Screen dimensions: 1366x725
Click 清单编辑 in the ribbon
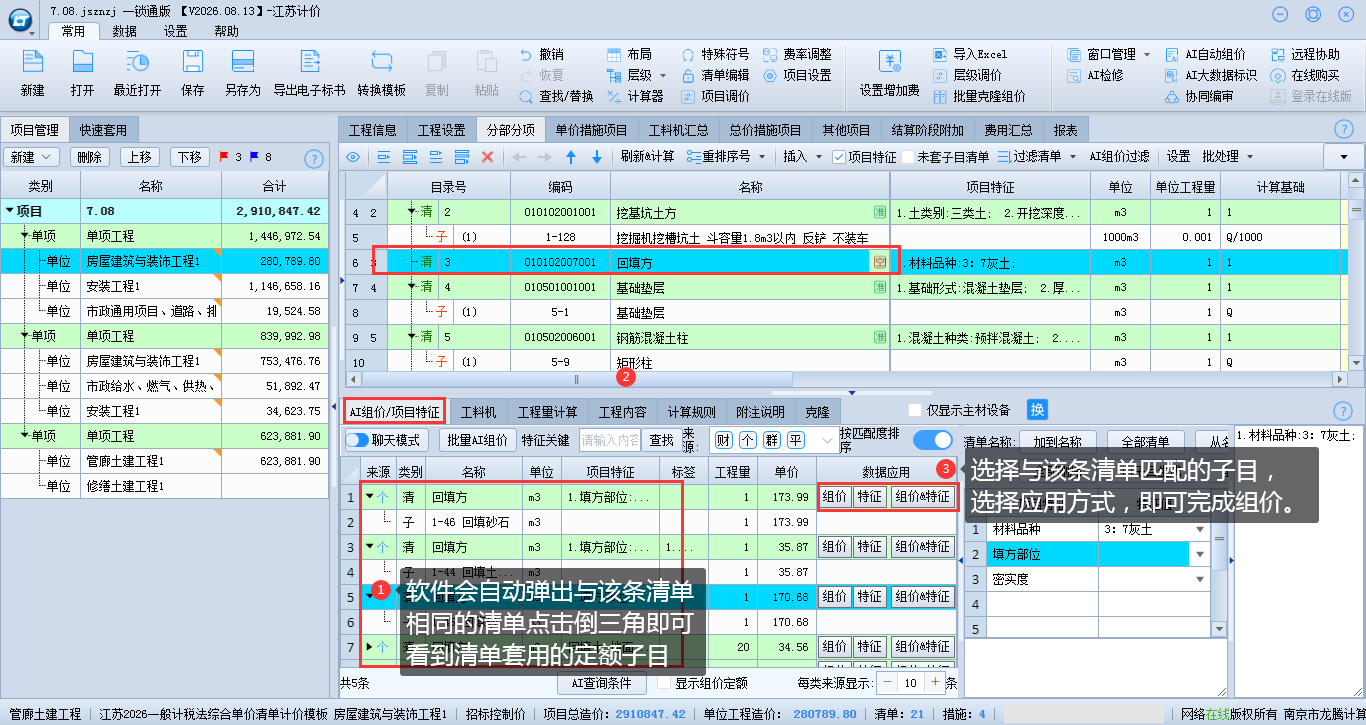(x=715, y=75)
